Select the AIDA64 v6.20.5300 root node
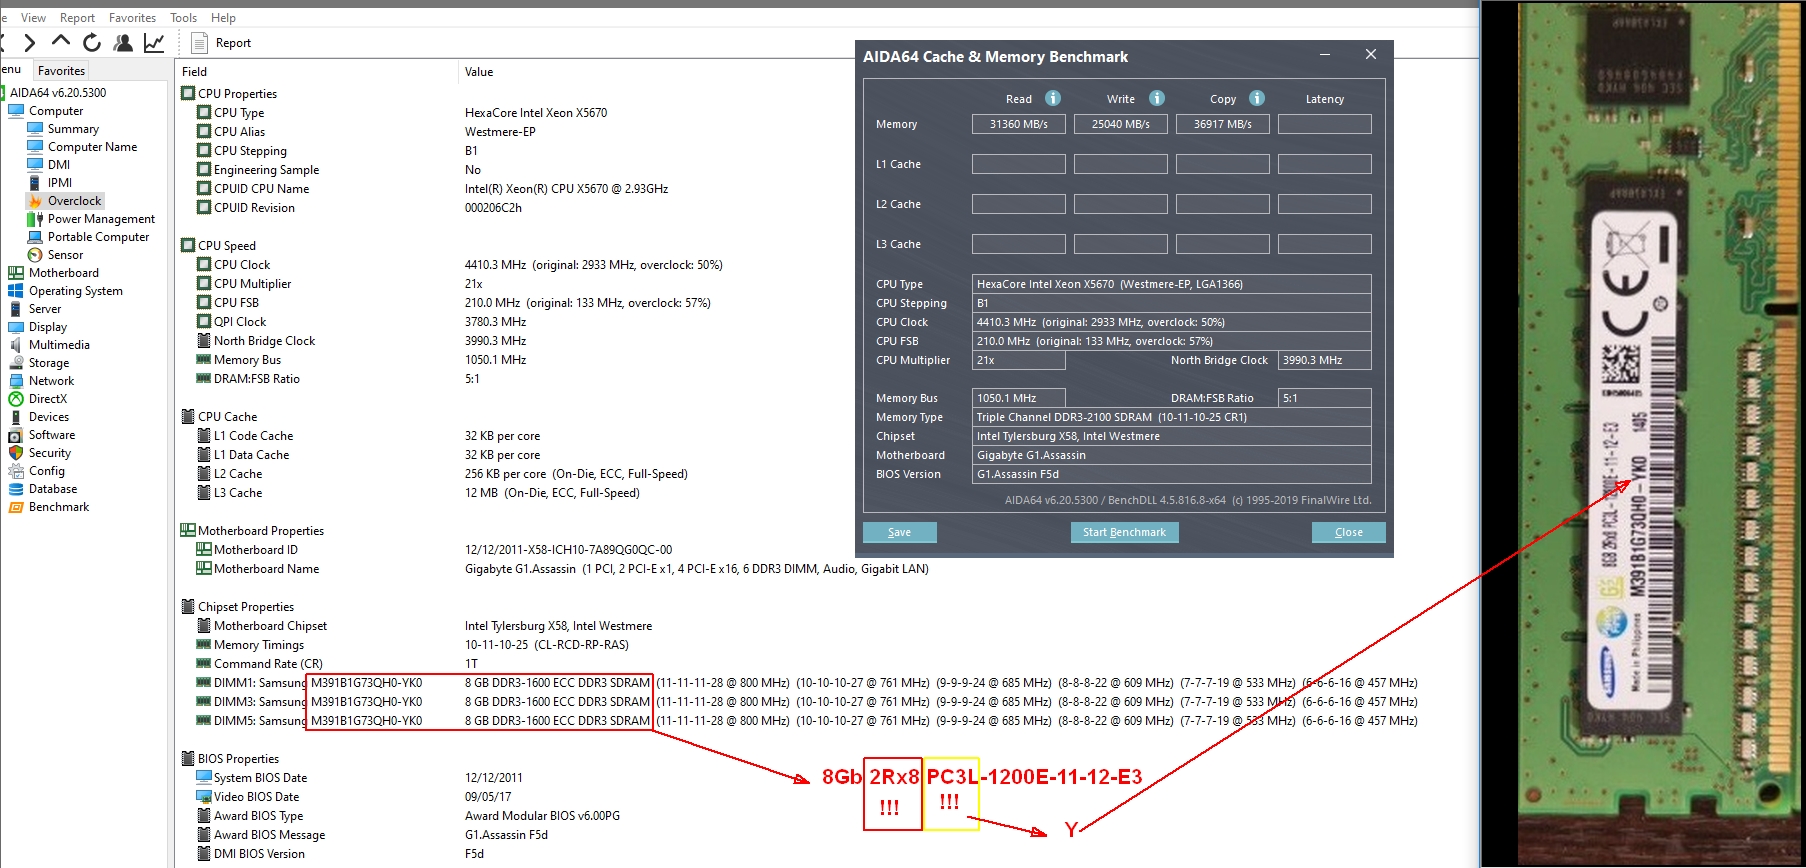1806x868 pixels. [x=58, y=93]
